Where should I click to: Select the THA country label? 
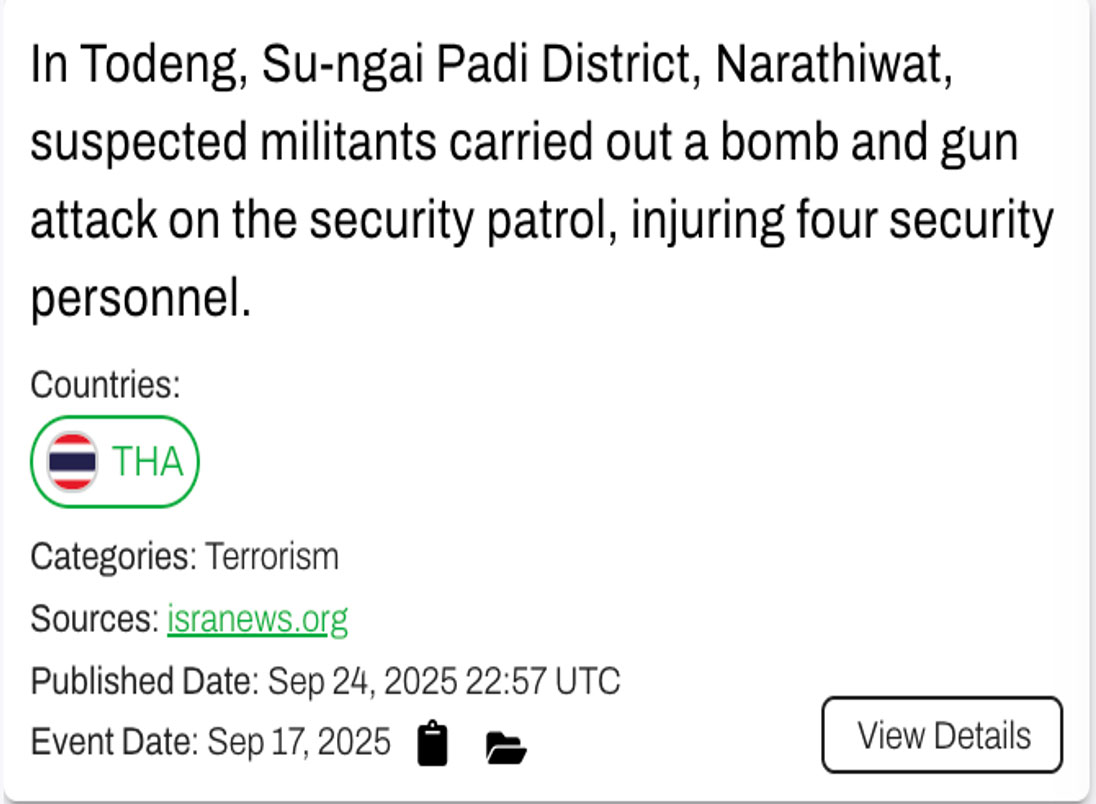148,462
